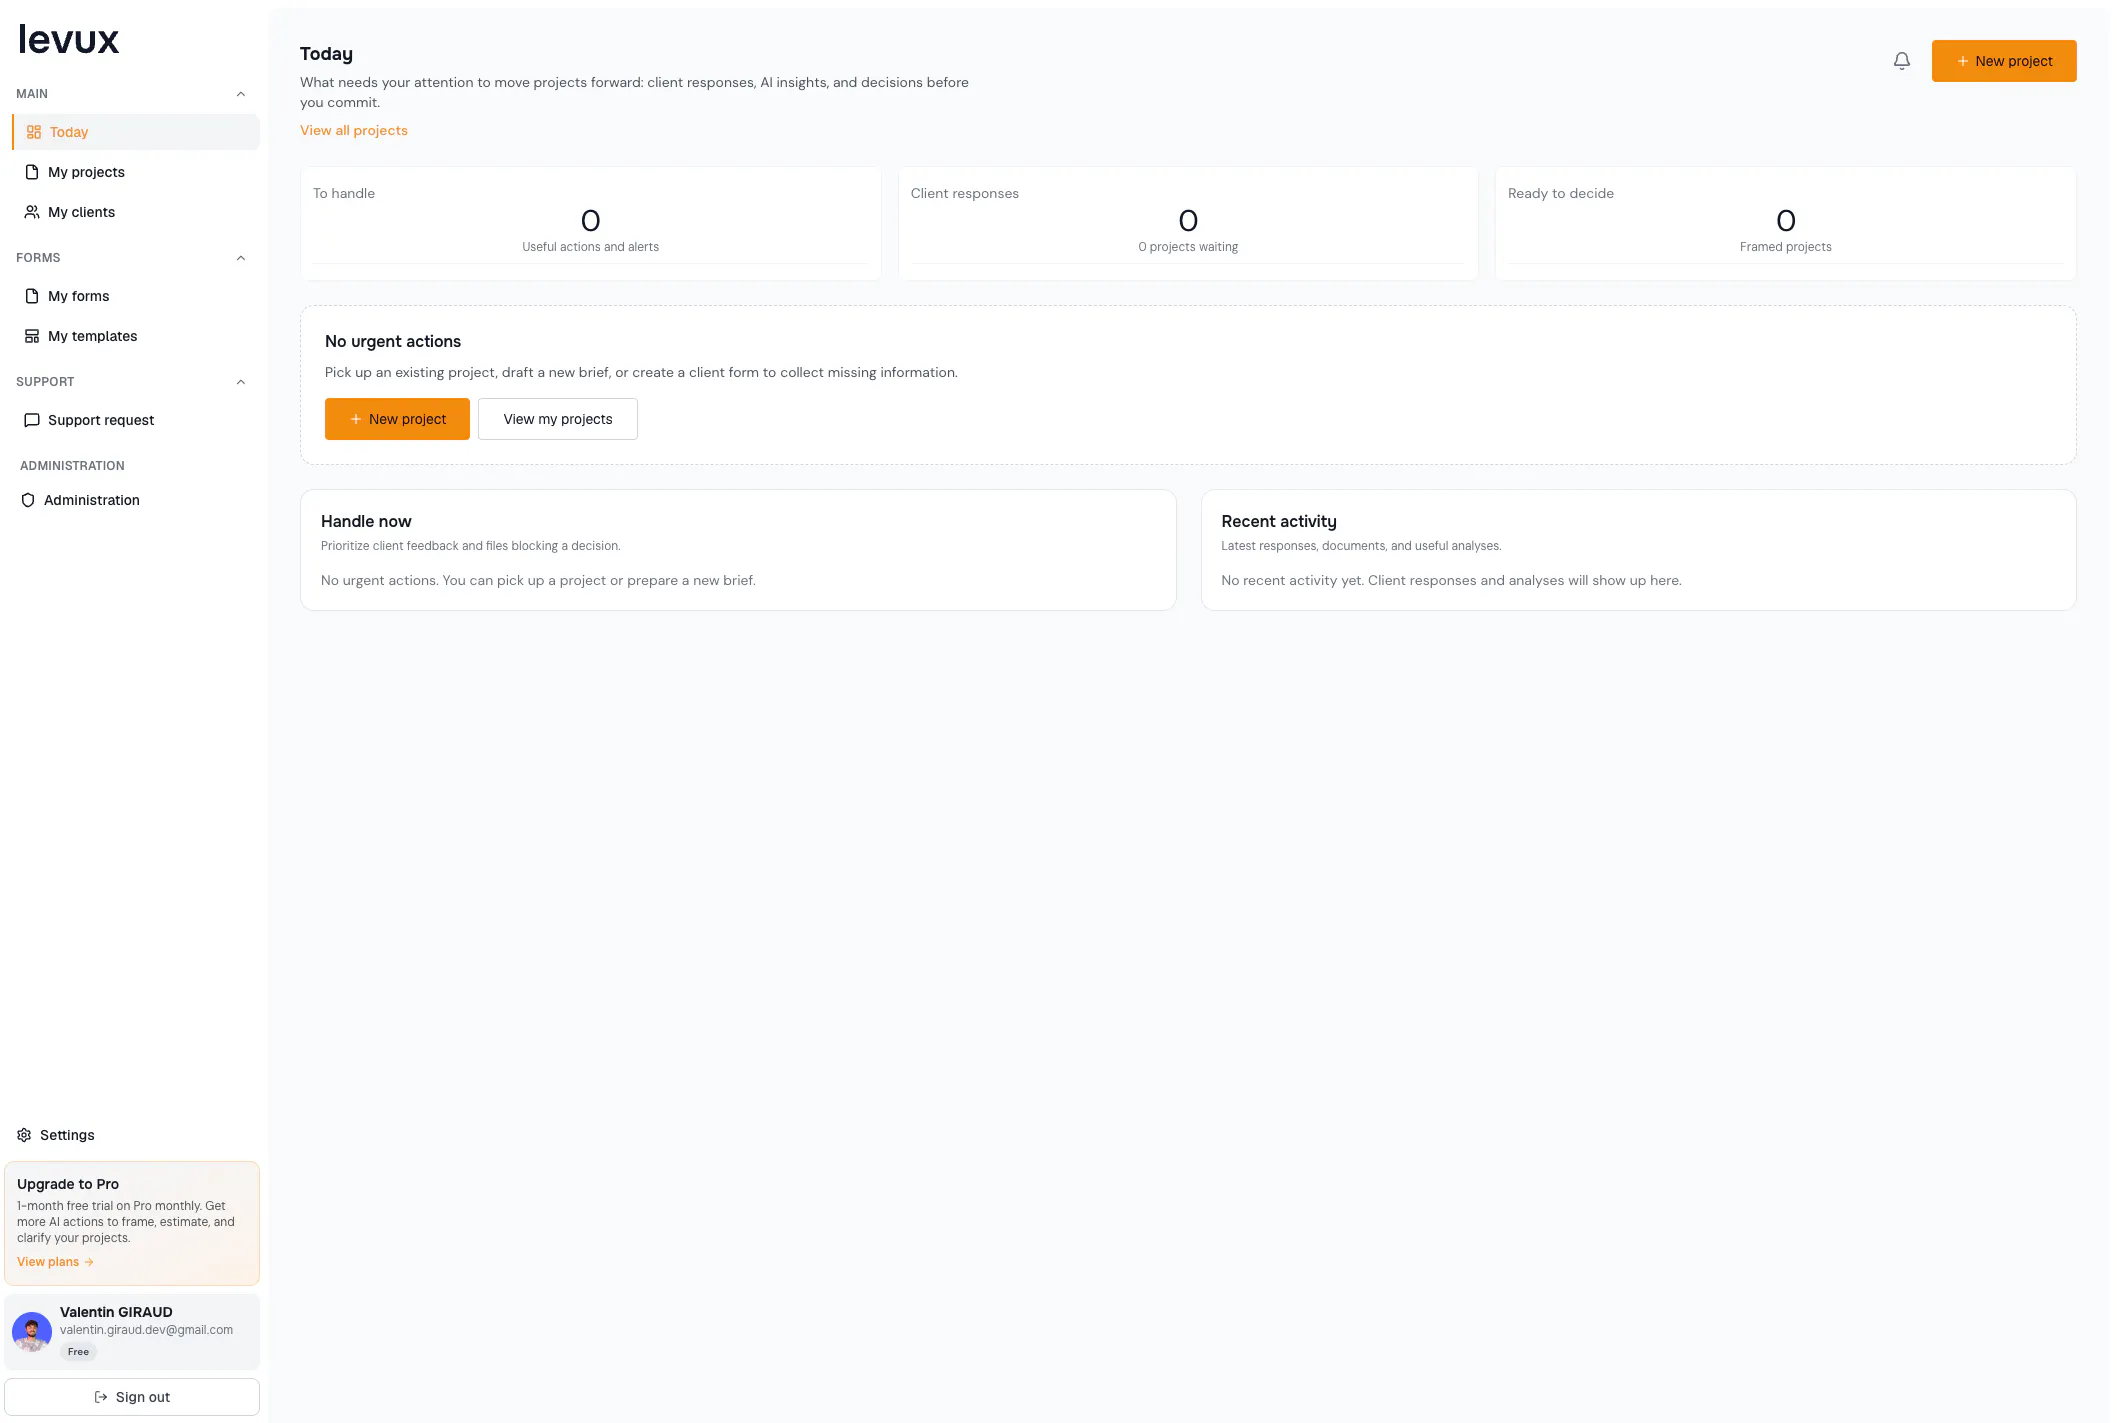Collapse the FORMS sidebar section
Viewport: 2117px width, 1423px height.
pos(241,258)
